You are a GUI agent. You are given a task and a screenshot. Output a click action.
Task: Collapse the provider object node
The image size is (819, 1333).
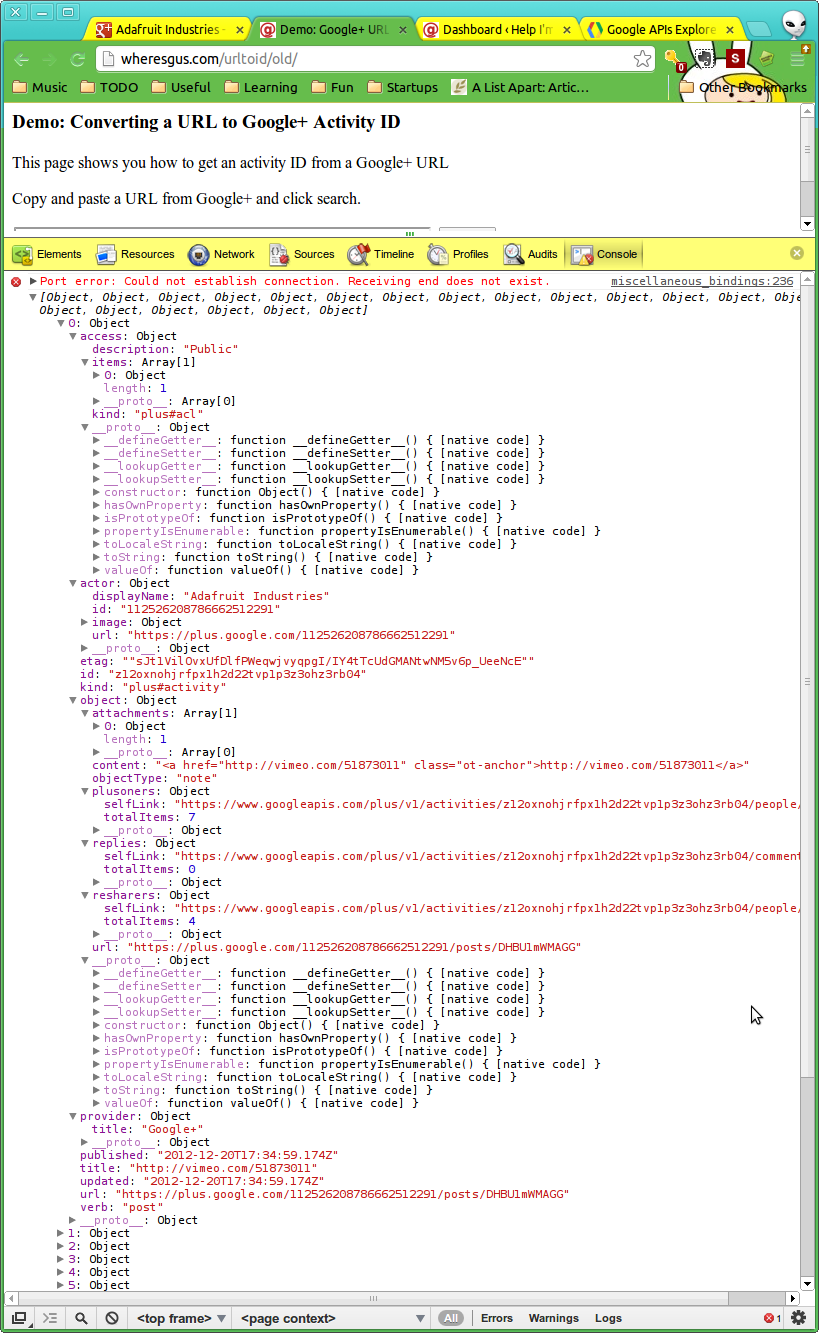tap(72, 1116)
